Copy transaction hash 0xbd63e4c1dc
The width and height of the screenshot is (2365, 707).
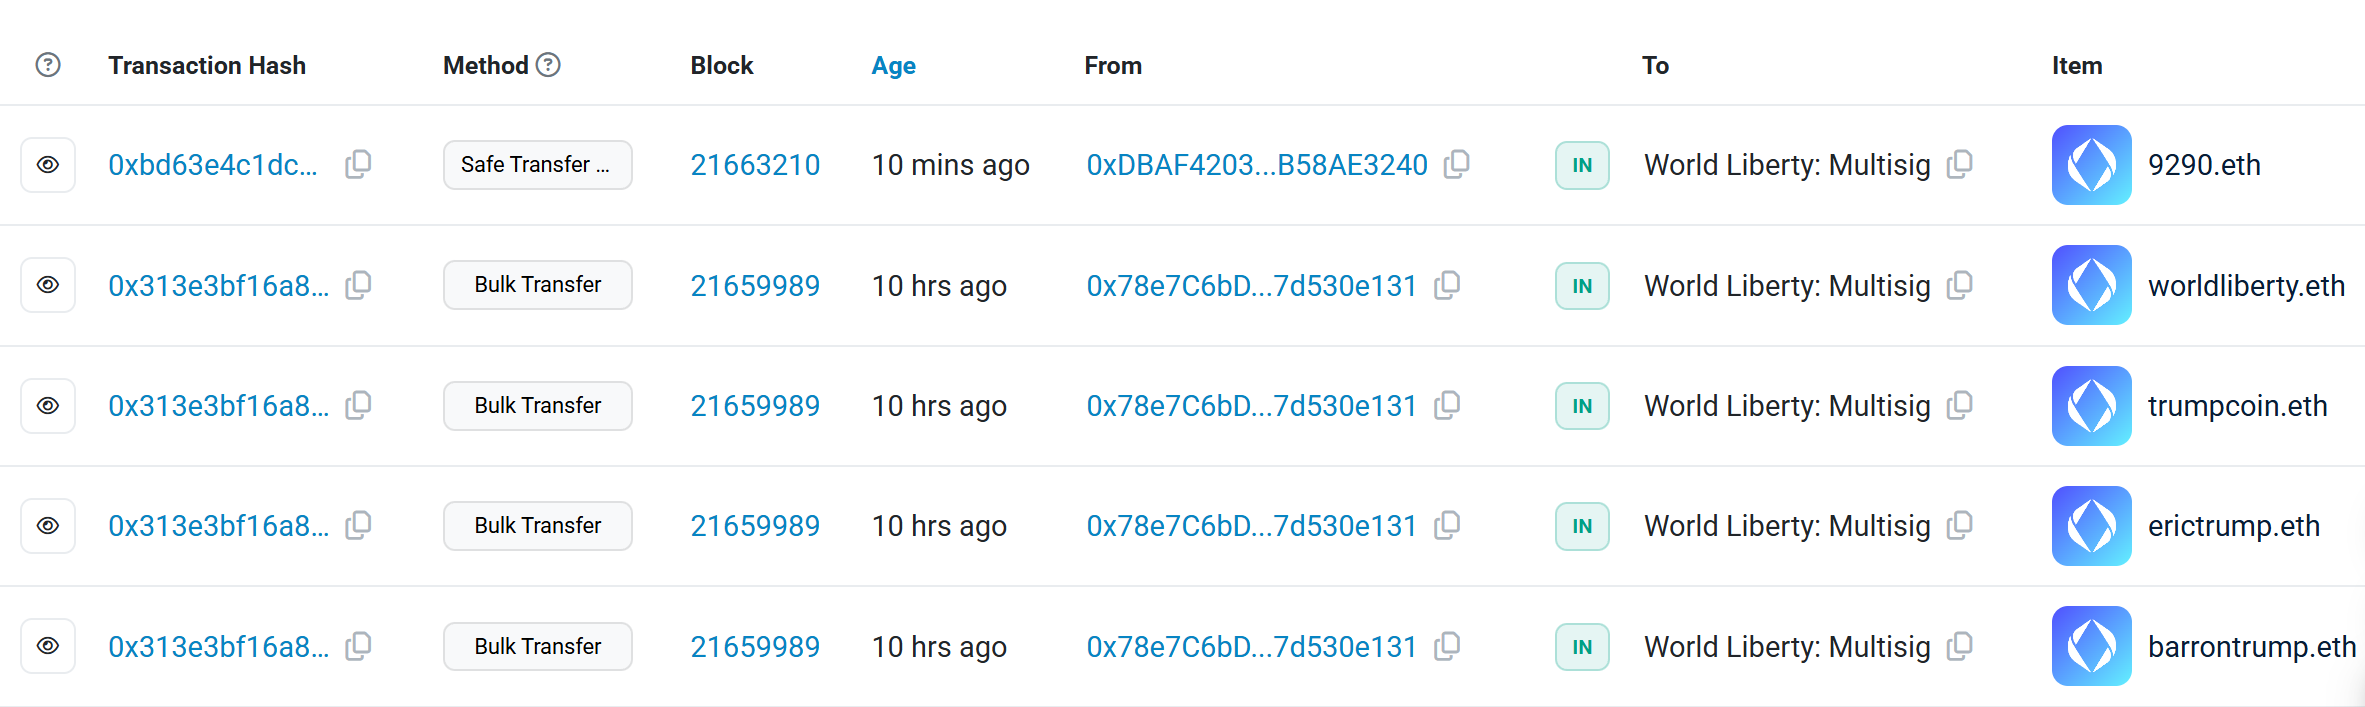tap(358, 164)
